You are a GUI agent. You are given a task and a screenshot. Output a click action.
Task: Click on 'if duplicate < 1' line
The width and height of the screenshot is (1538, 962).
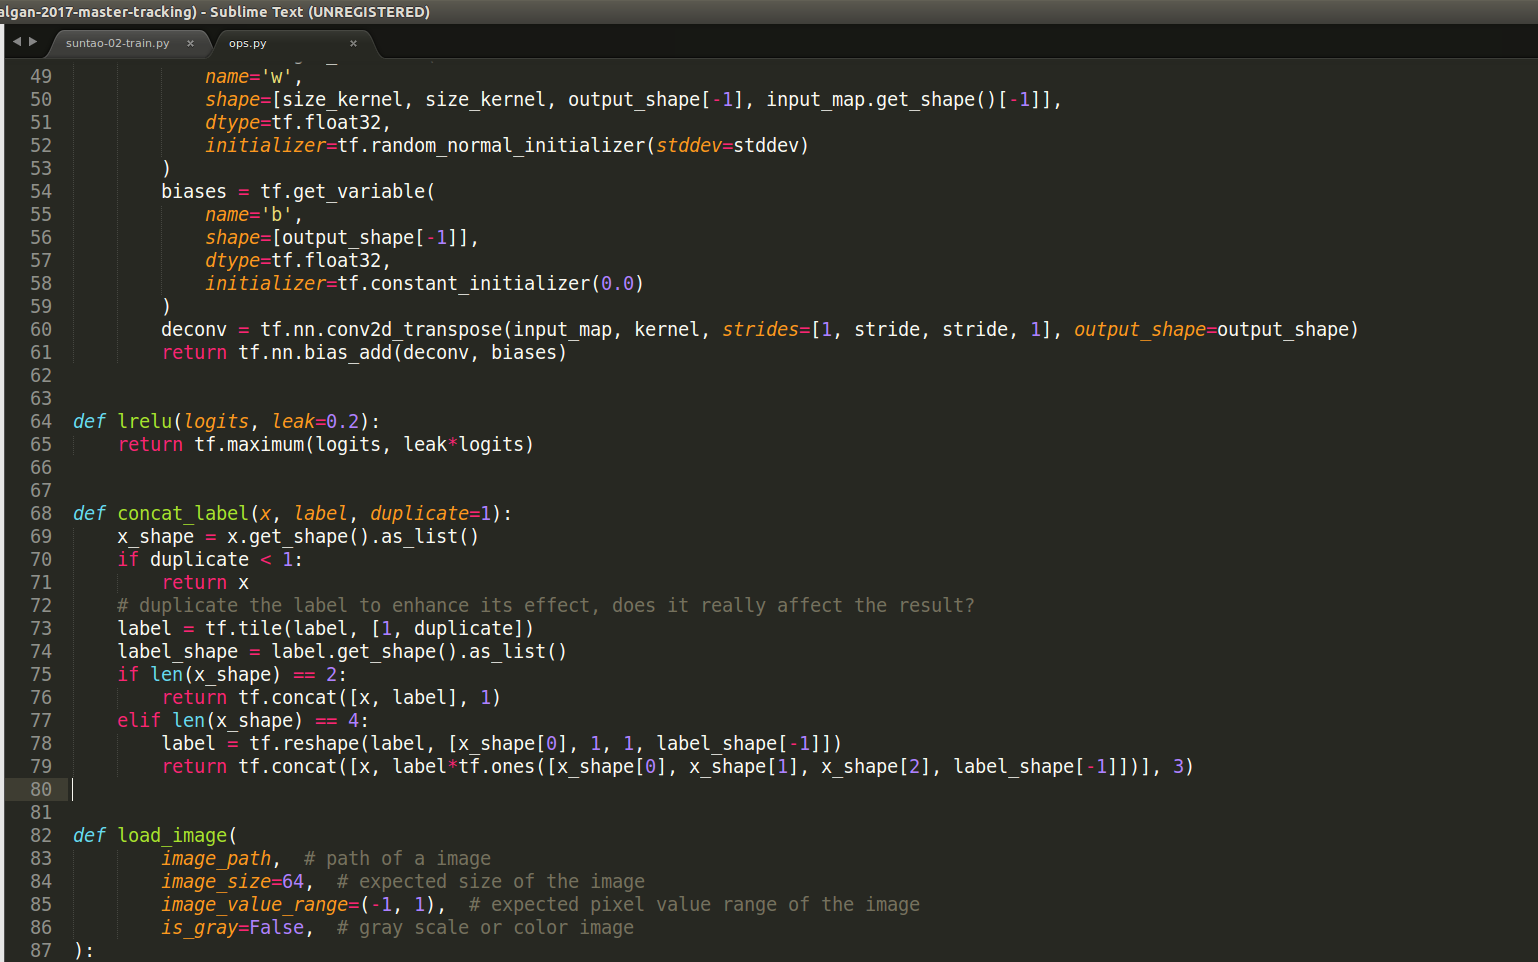[x=210, y=559]
